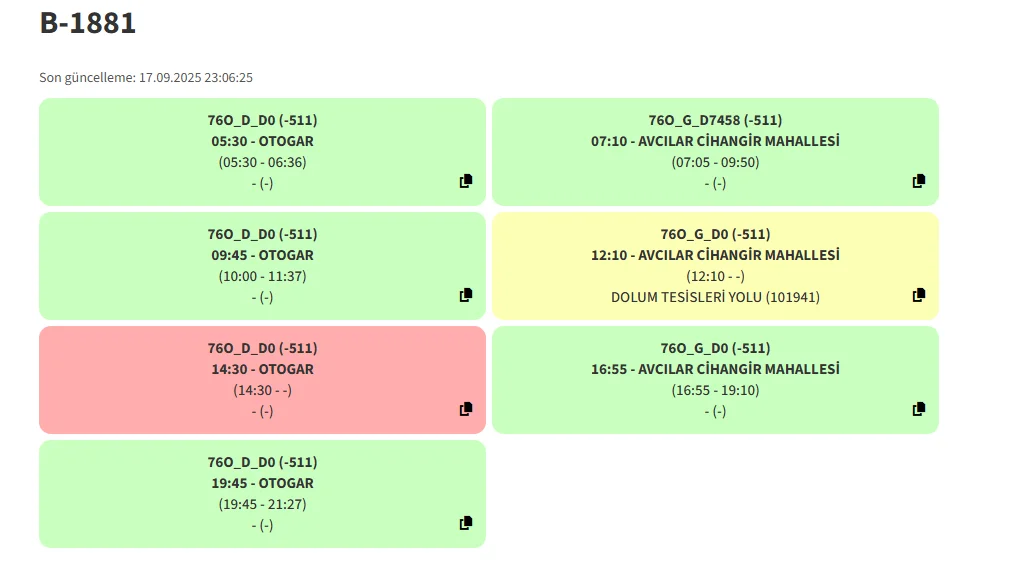Open the 16:55 - AVCILAR CİHANGİR MAHALLESİ title

pos(715,369)
